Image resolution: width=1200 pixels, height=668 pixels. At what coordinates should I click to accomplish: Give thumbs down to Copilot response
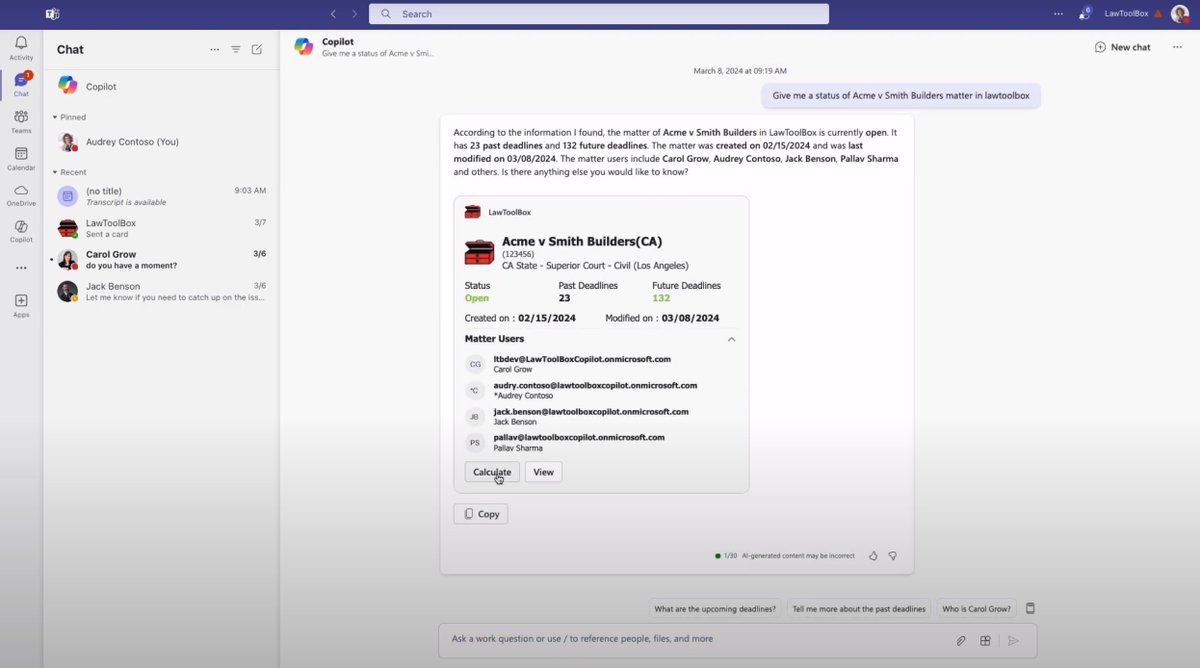pyautogui.click(x=893, y=555)
